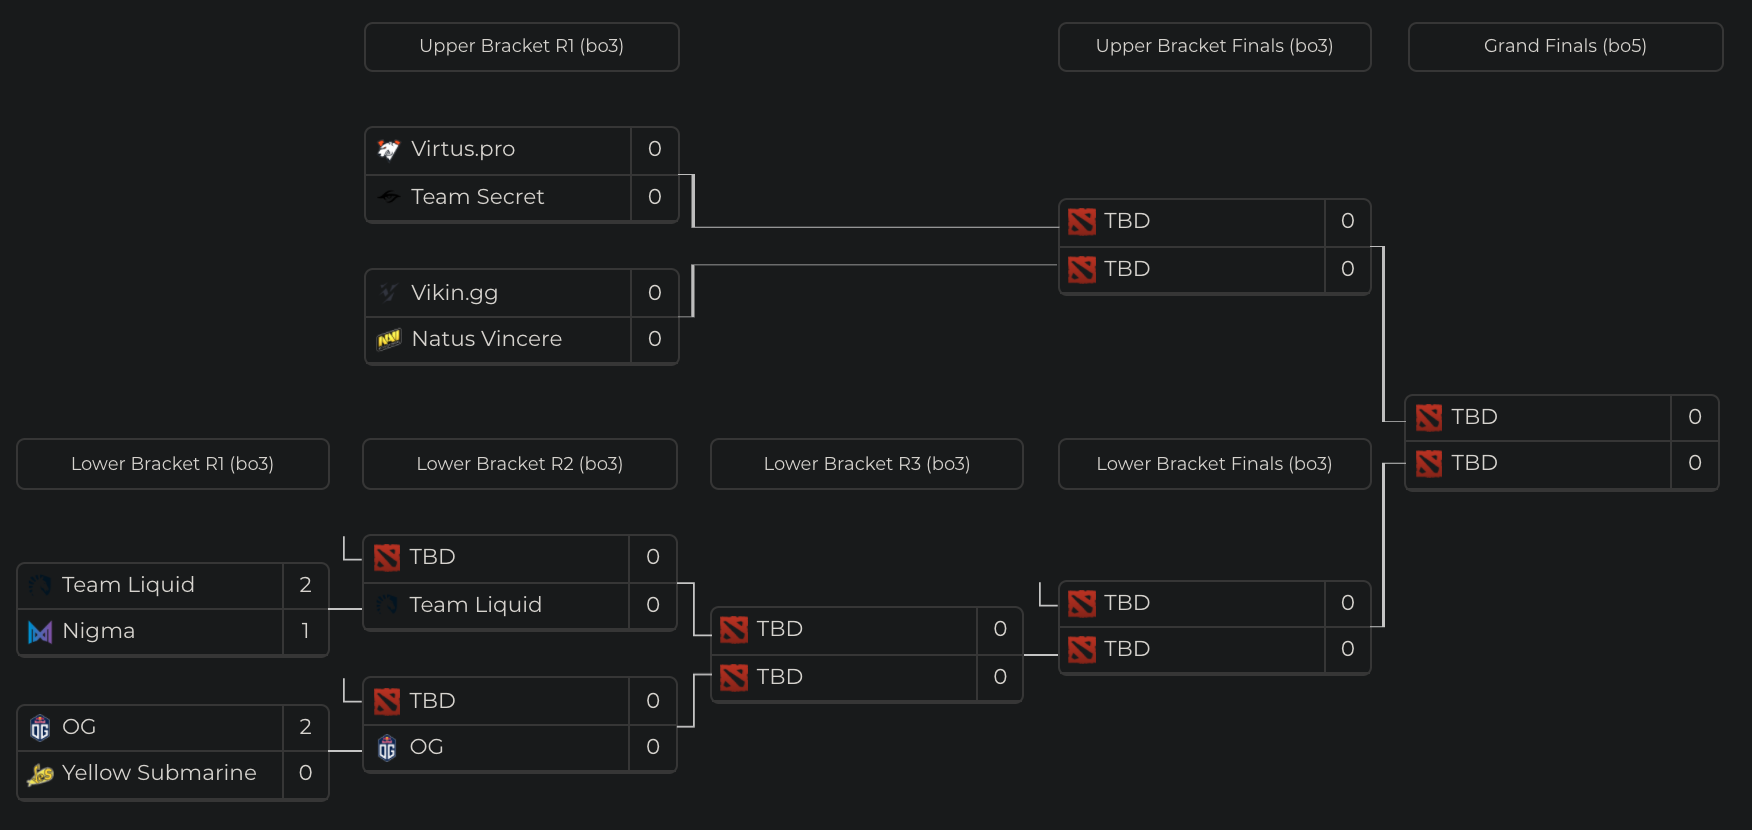Click the Natus Vincere logo
Viewport: 1752px width, 830px height.
[x=389, y=340]
